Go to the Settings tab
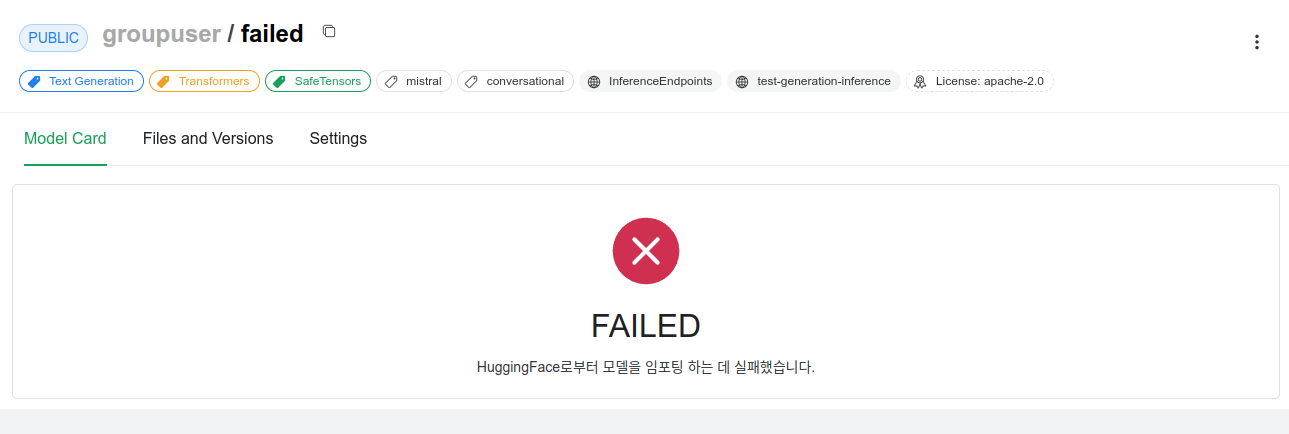Screen dimensions: 1289x434 (338, 139)
